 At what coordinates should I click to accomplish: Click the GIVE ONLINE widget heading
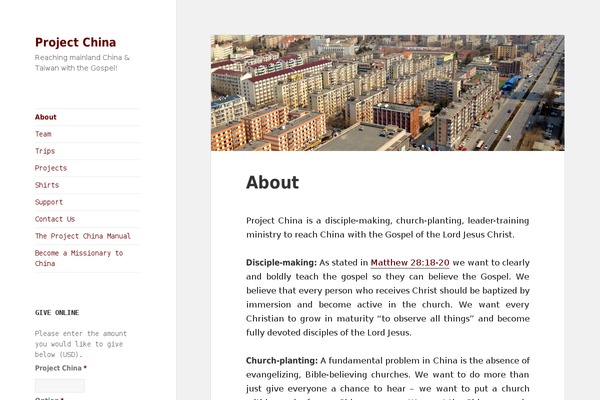tap(57, 312)
